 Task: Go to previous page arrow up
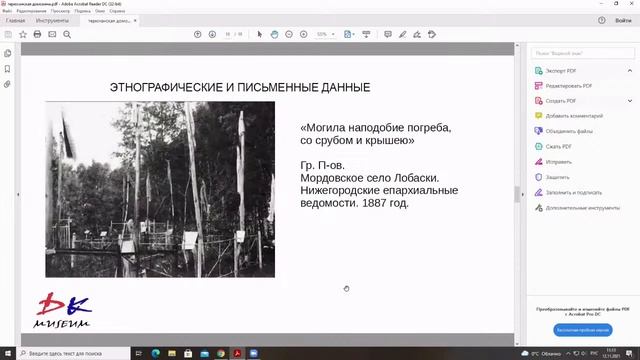point(198,34)
